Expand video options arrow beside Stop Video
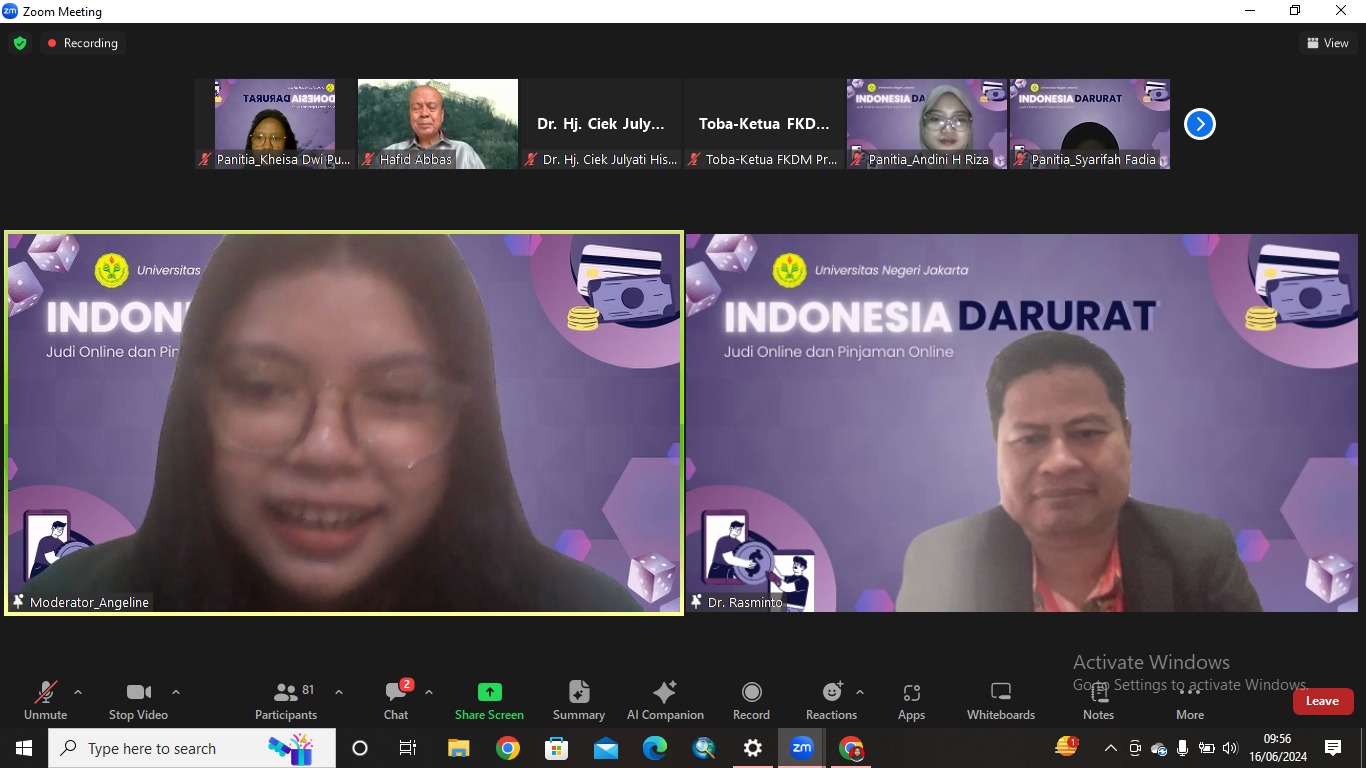Screen dimensions: 1366x768 176,692
